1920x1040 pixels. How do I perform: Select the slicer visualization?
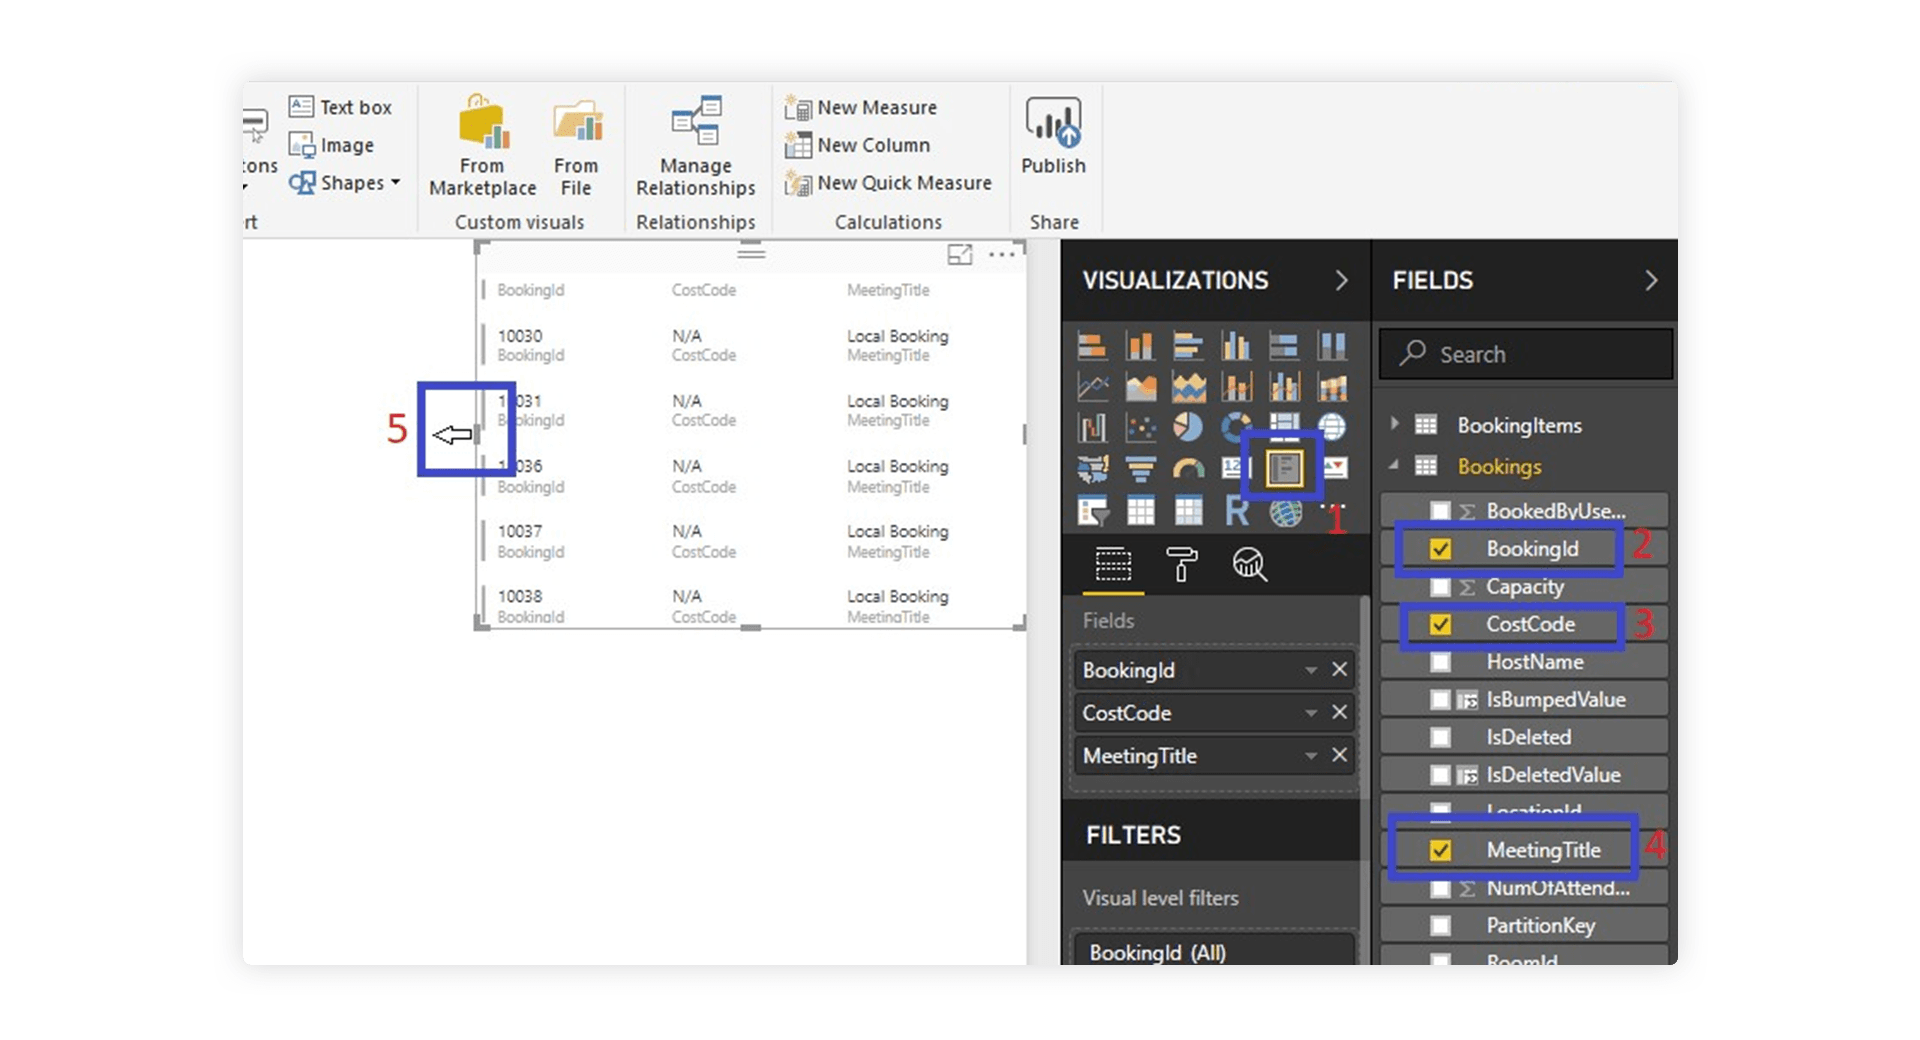1092,511
